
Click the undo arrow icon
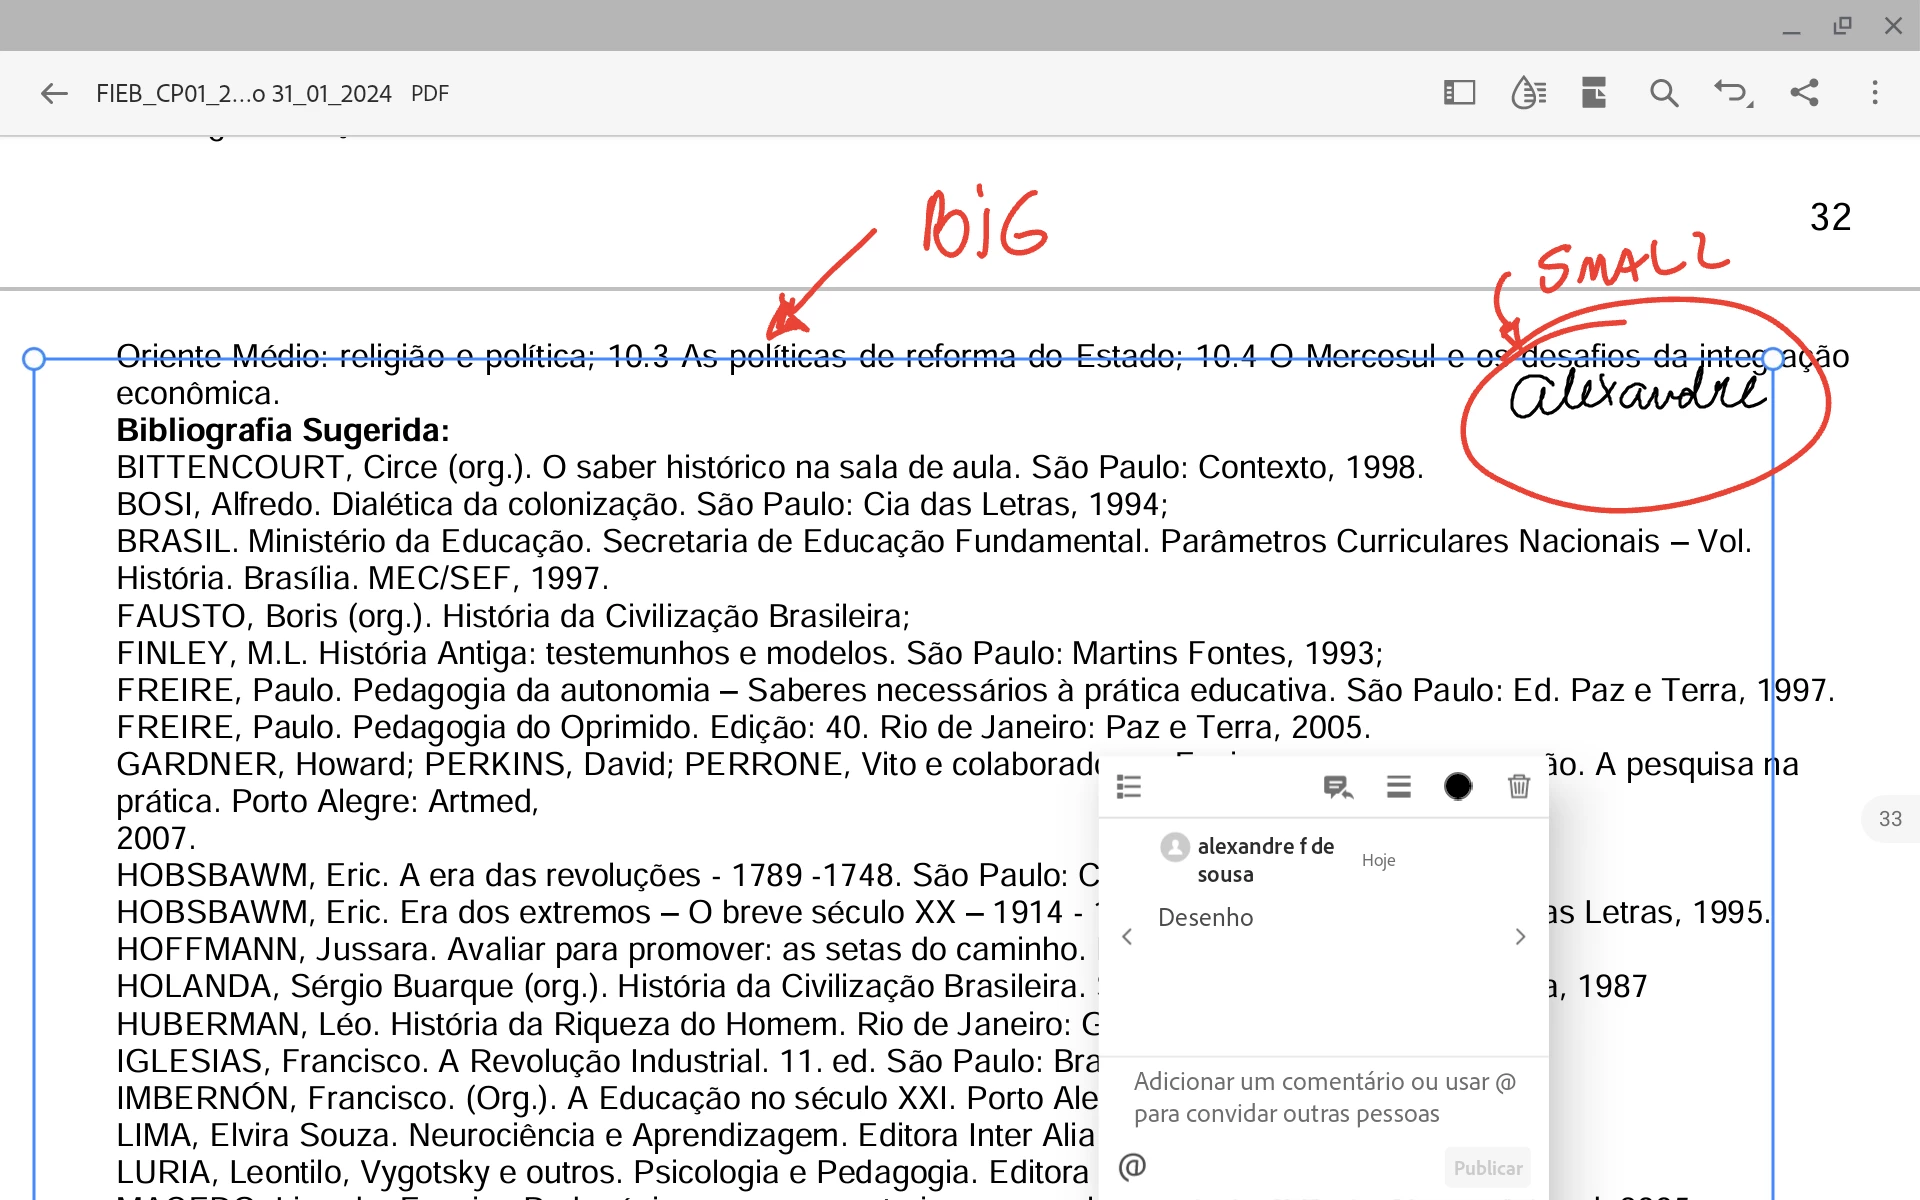pyautogui.click(x=1732, y=93)
